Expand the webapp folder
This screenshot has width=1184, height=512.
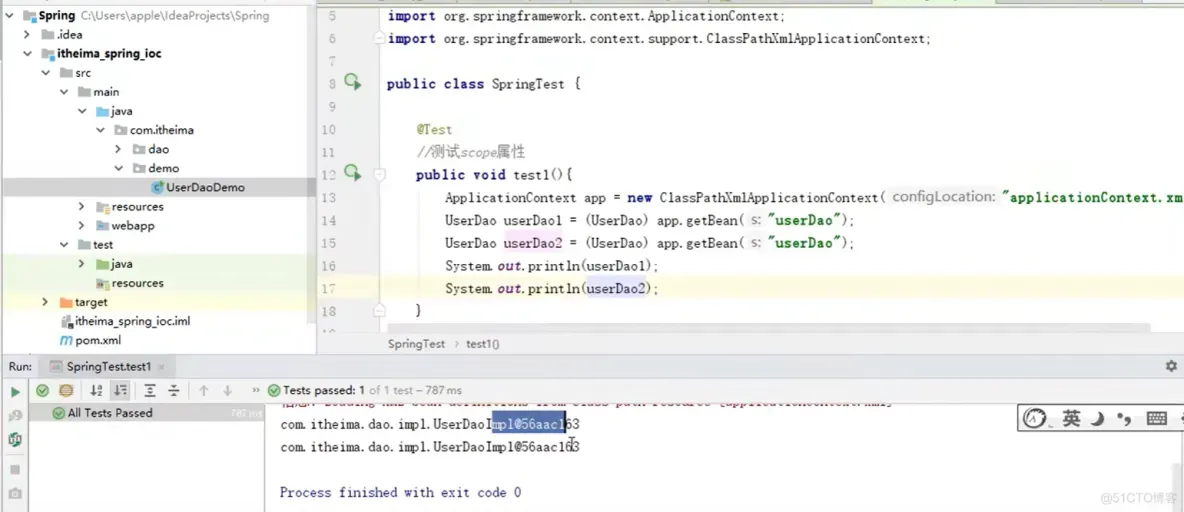(82, 225)
